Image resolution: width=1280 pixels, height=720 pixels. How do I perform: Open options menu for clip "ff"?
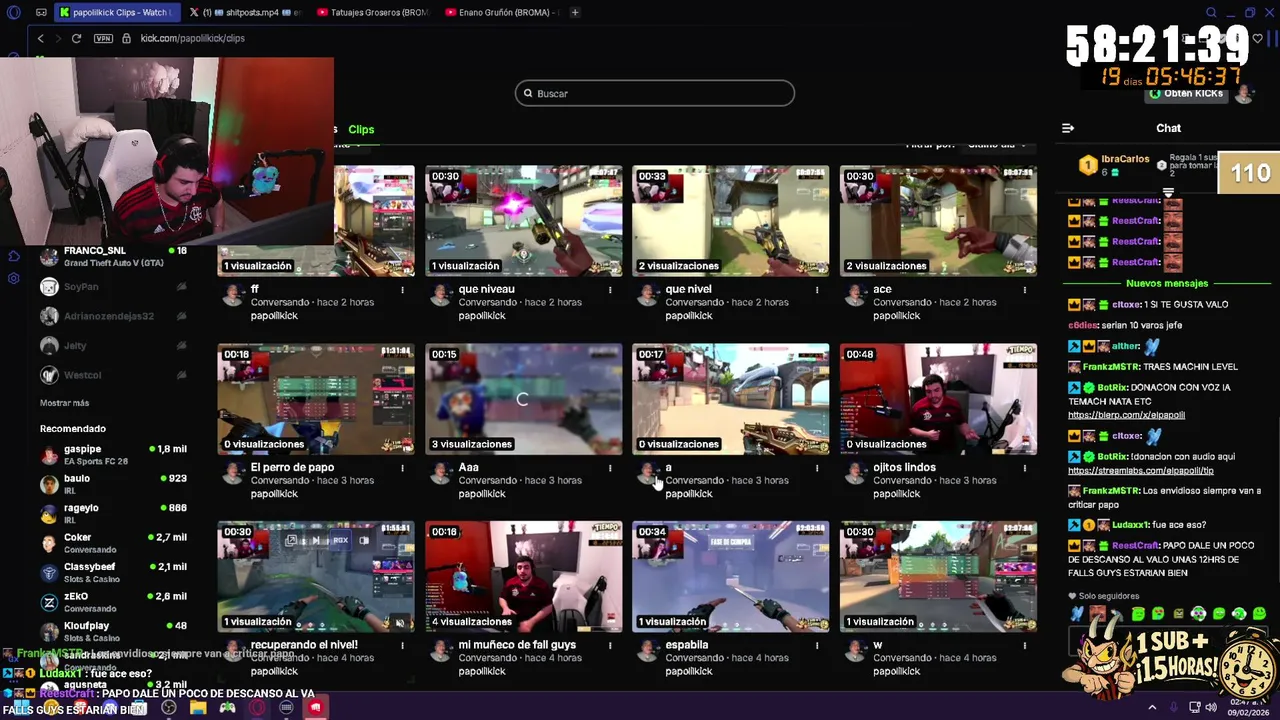(402, 290)
